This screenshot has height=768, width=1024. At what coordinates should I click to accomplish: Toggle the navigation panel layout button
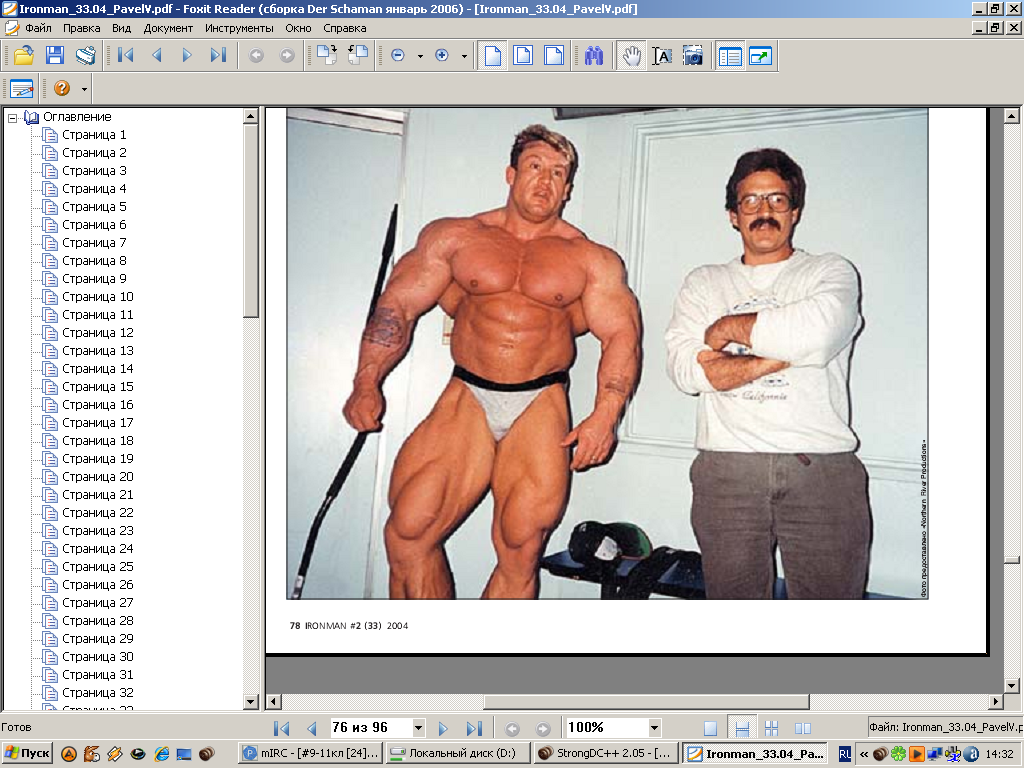[730, 56]
